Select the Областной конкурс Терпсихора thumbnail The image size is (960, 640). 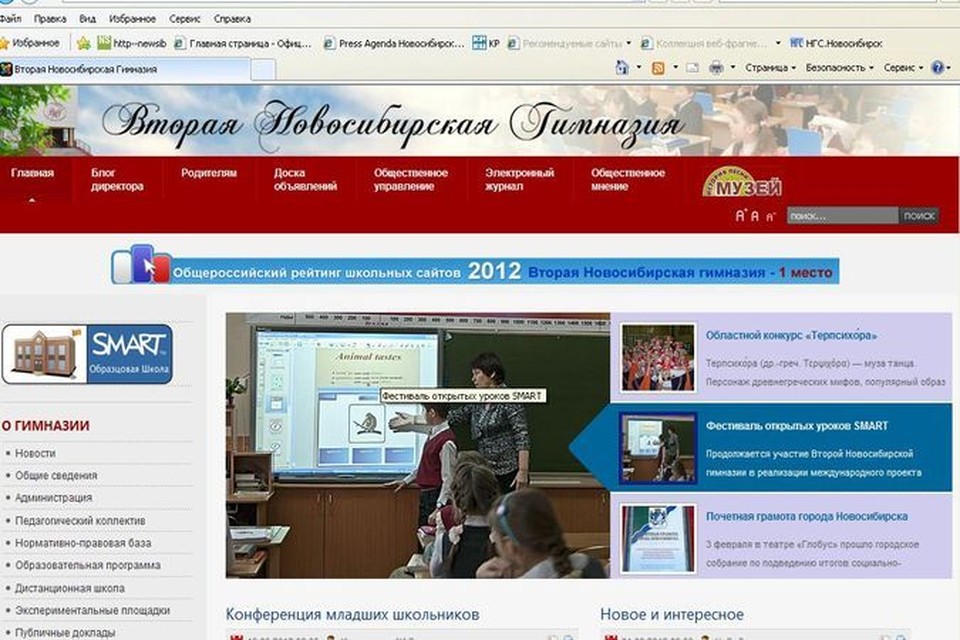657,357
